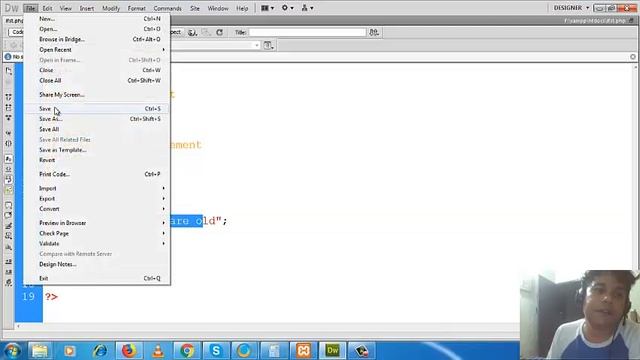
Task: Open Google Chrome from the taskbar
Action: click(x=187, y=351)
